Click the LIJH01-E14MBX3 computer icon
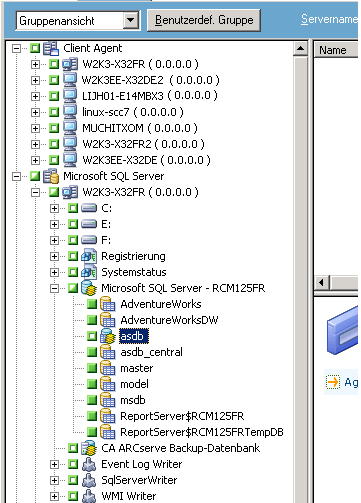Screen dimensions: 361x503 pos(70,96)
